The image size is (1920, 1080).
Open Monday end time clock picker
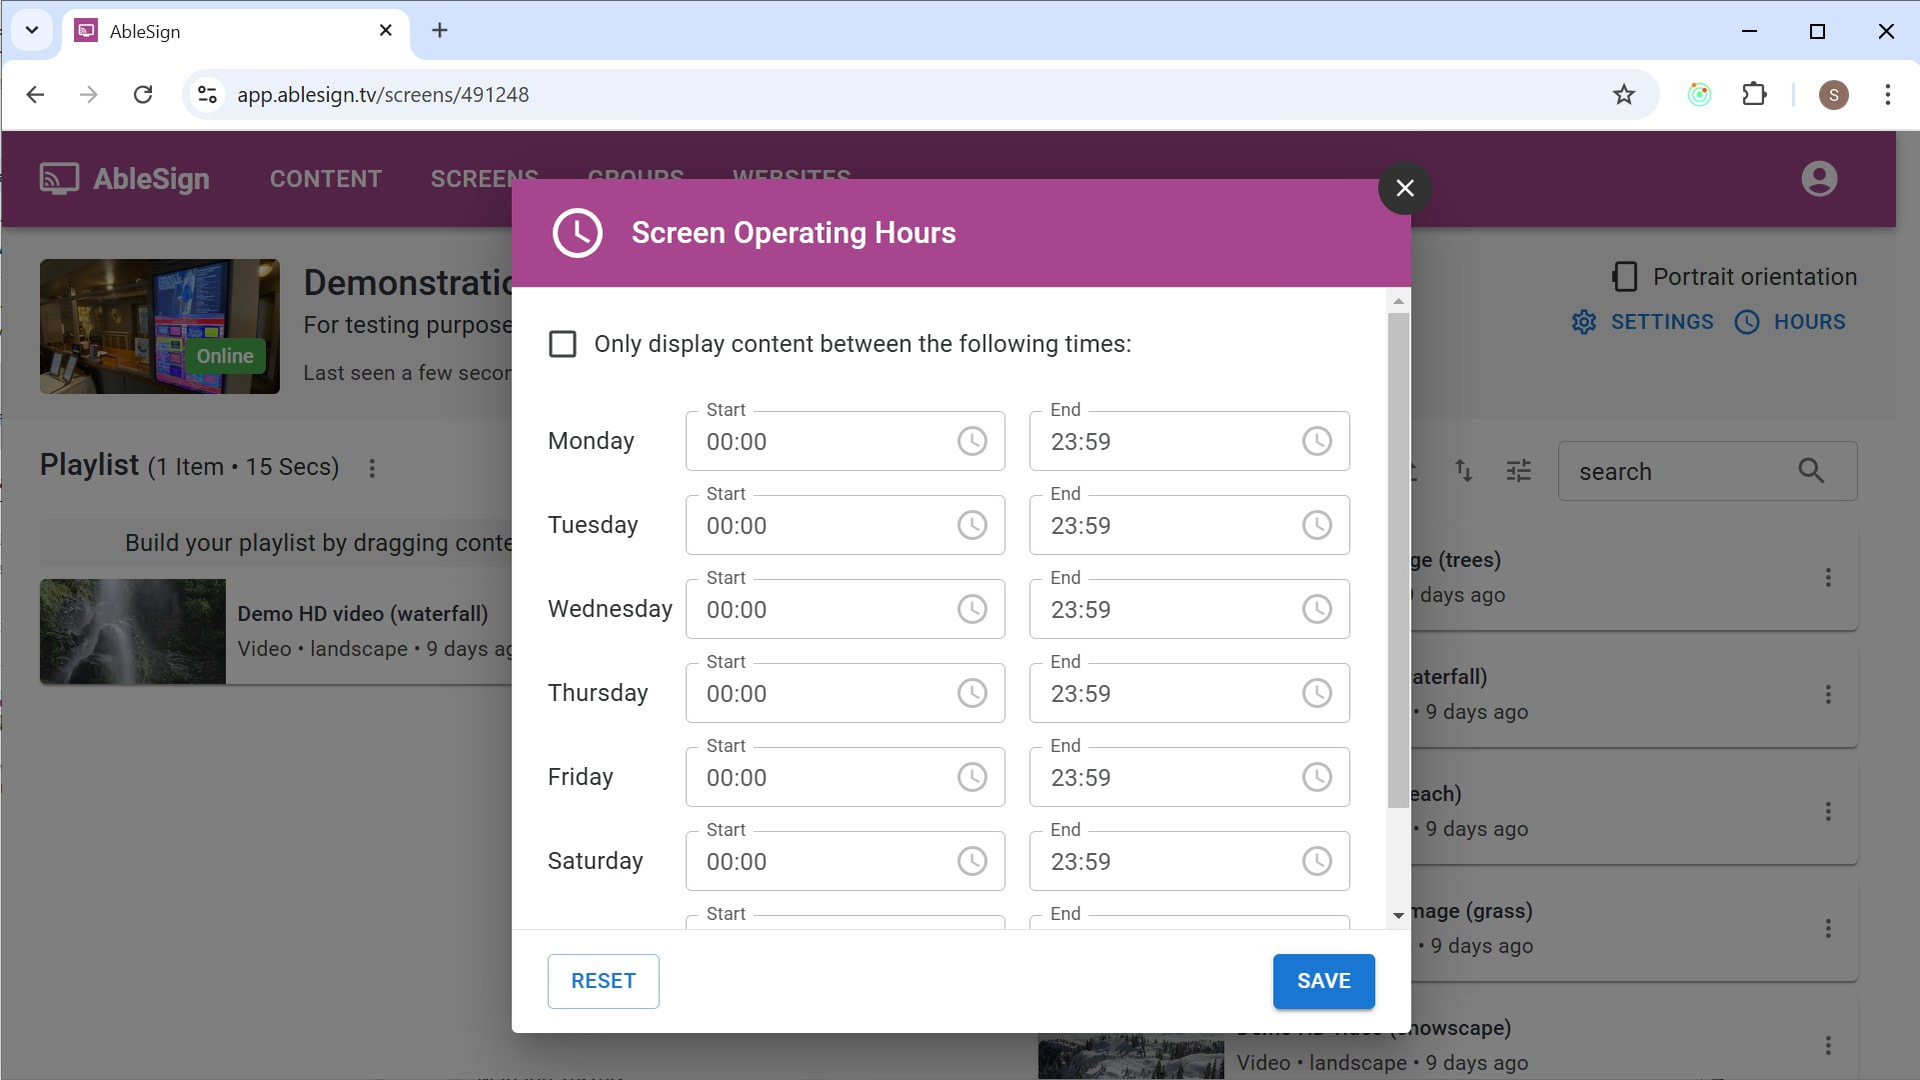(1316, 440)
